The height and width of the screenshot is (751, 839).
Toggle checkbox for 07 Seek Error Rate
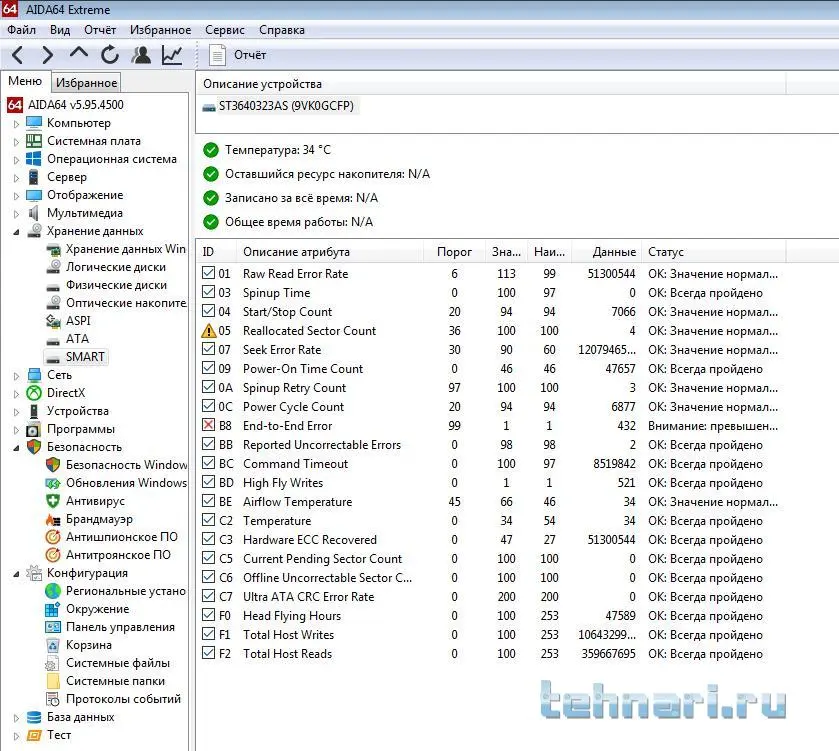pyautogui.click(x=208, y=349)
